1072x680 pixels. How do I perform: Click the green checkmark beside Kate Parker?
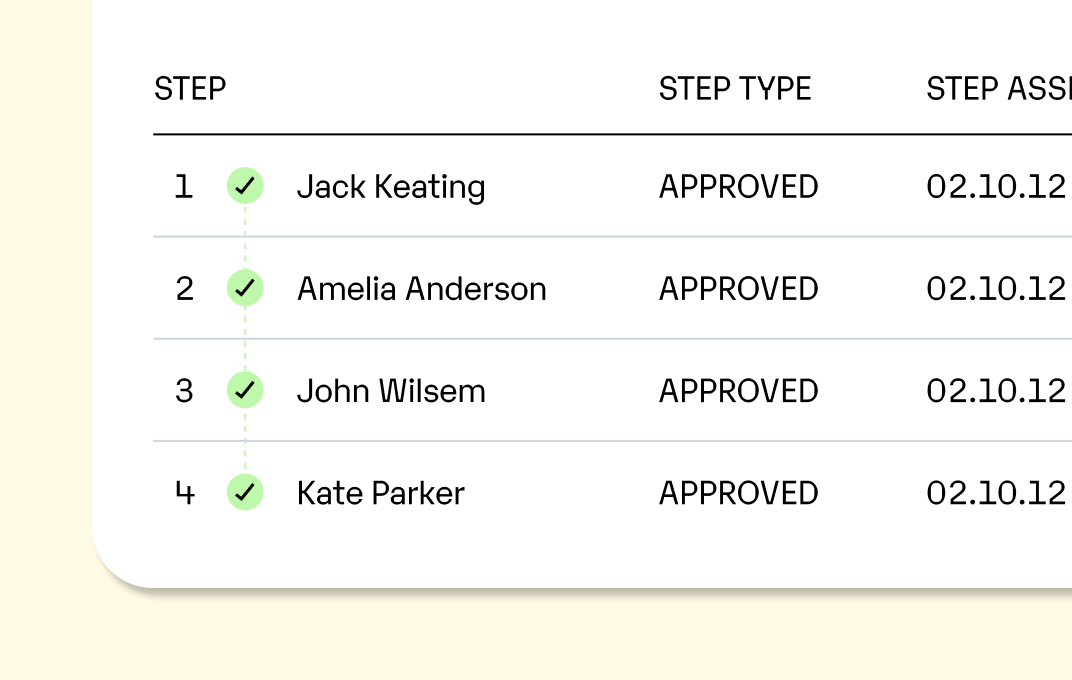tap(245, 492)
